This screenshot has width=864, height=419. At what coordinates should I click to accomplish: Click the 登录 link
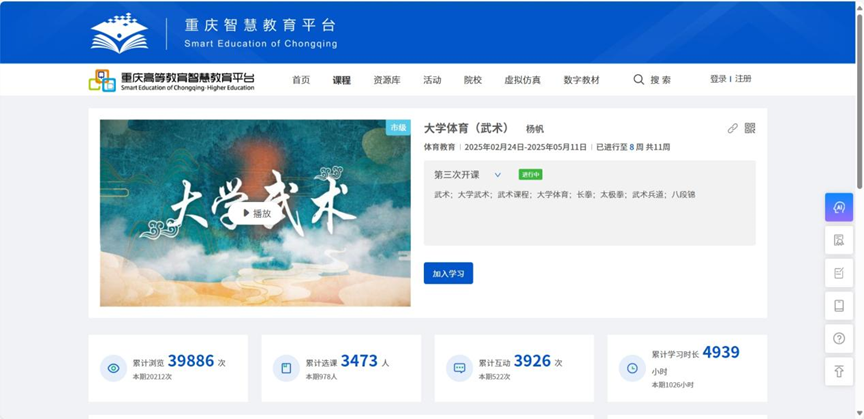pos(718,79)
